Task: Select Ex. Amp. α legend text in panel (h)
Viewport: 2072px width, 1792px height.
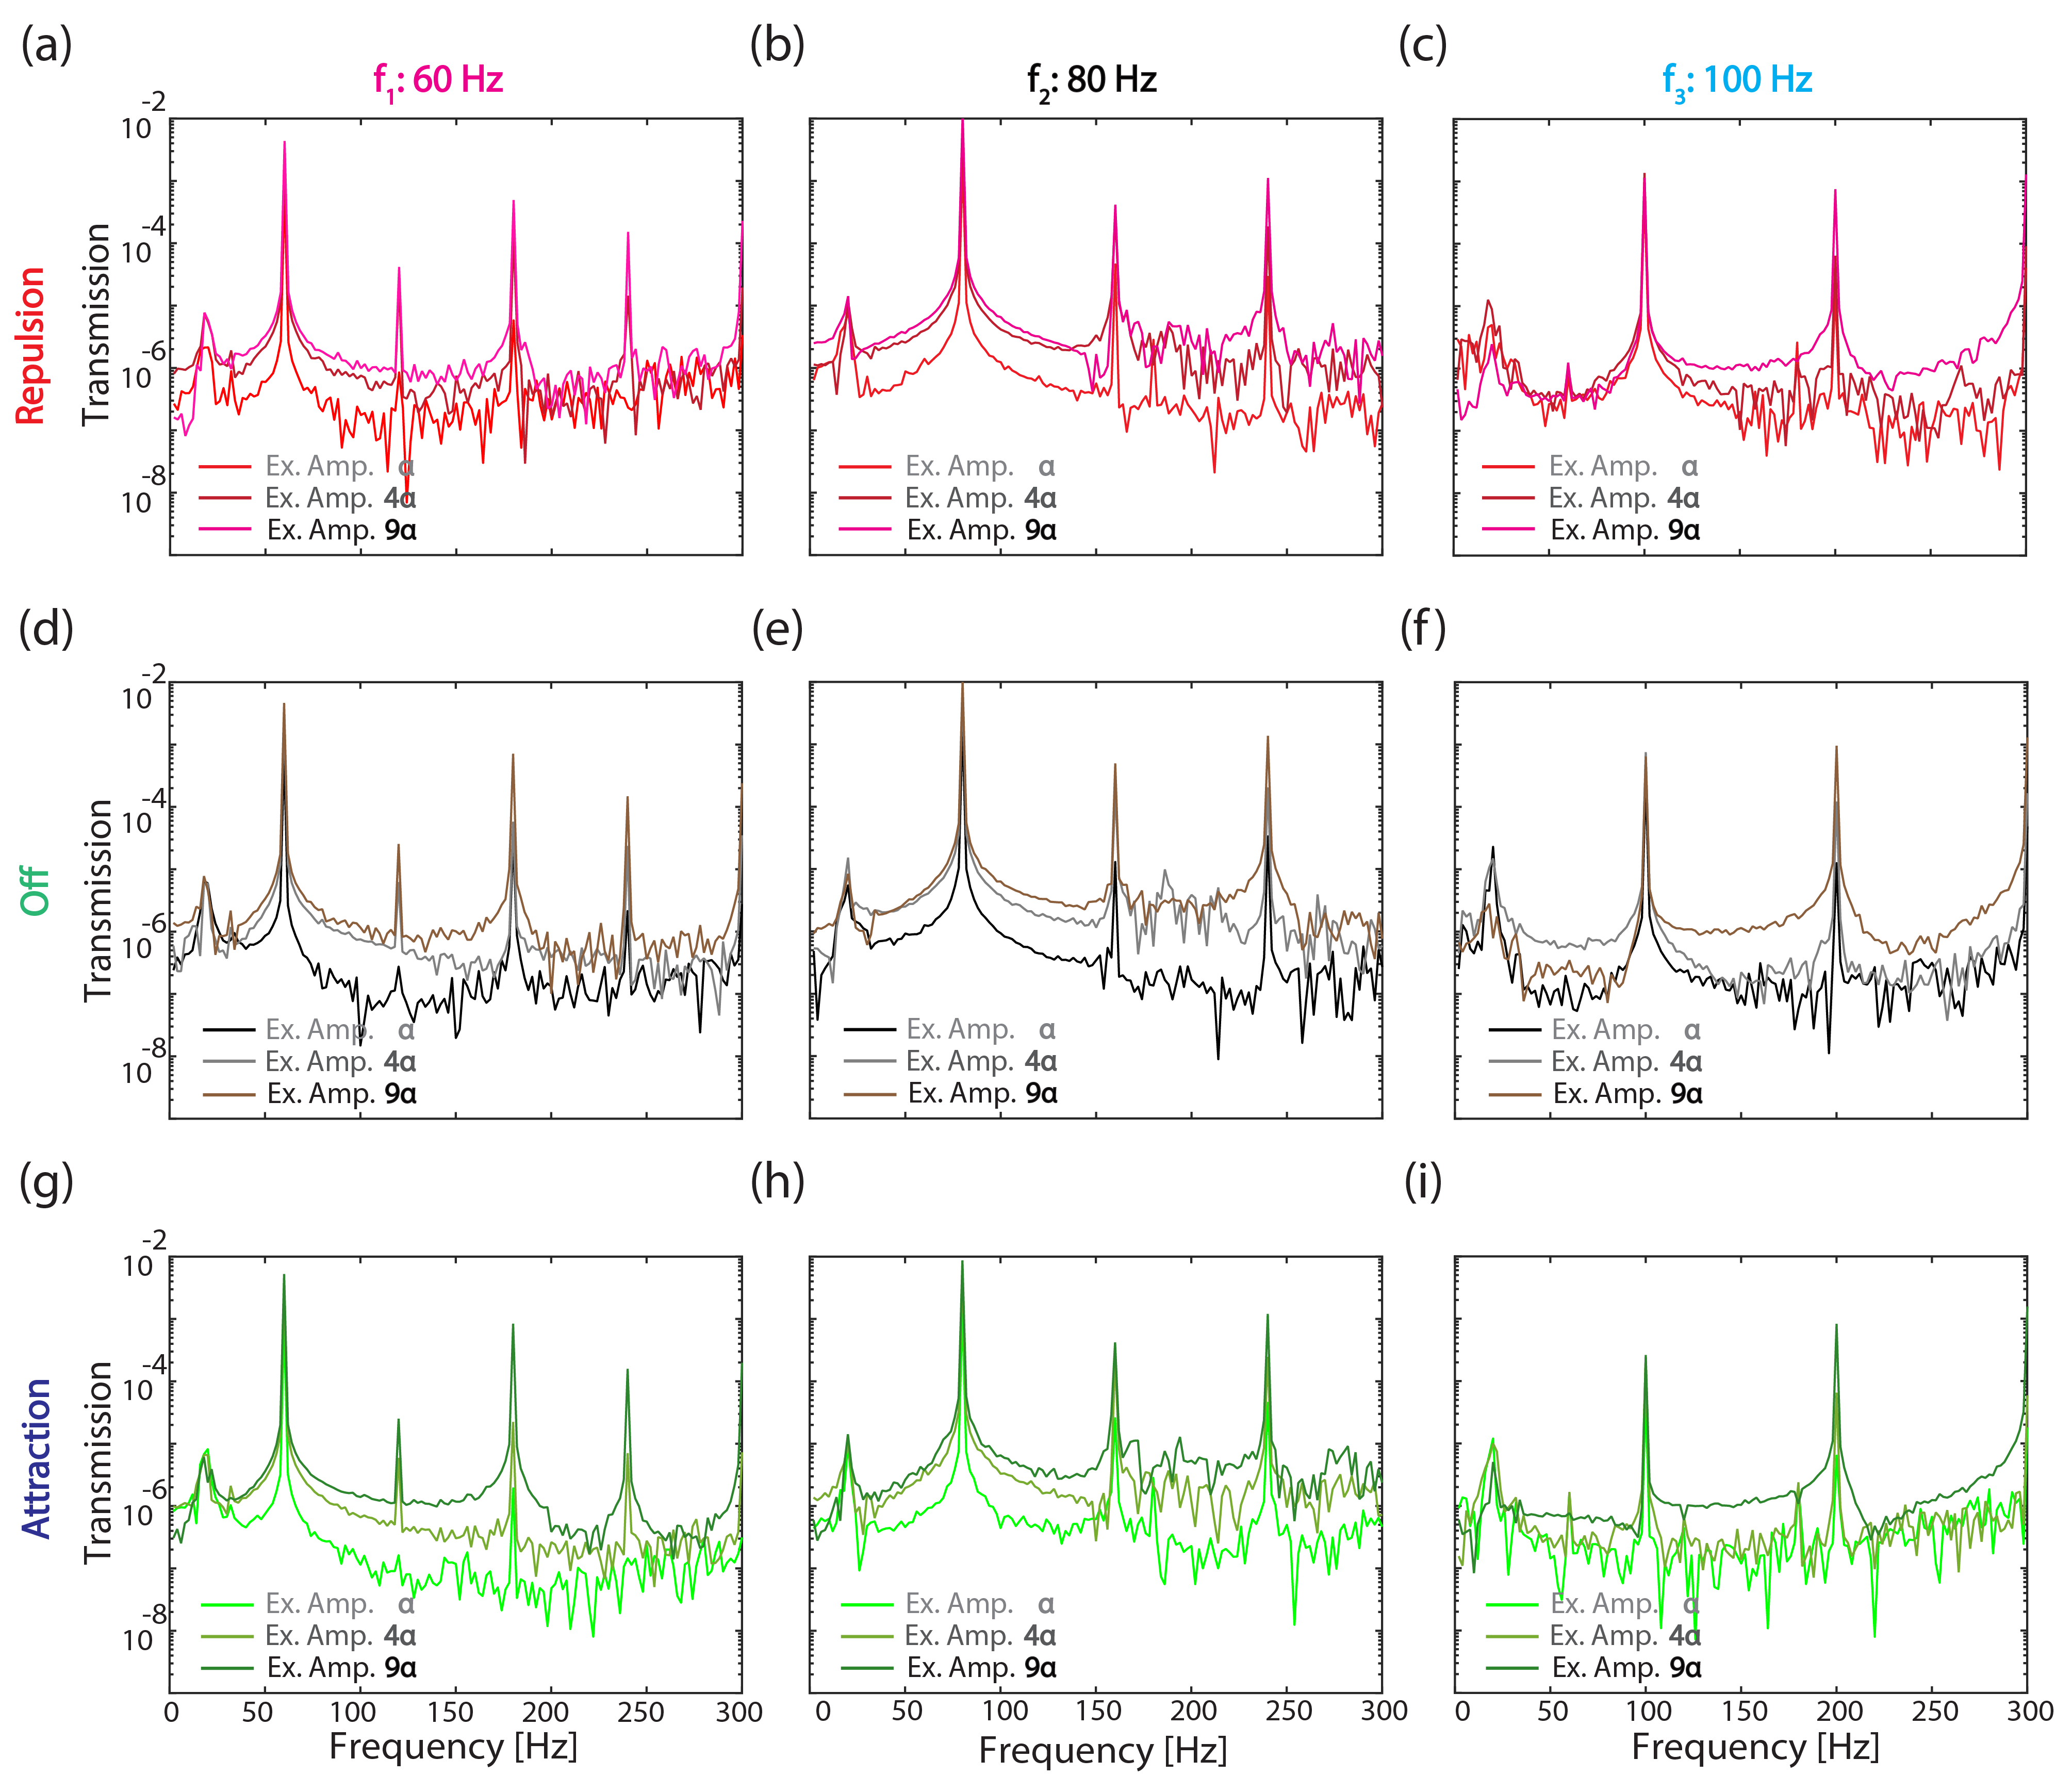Action: pos(980,1604)
